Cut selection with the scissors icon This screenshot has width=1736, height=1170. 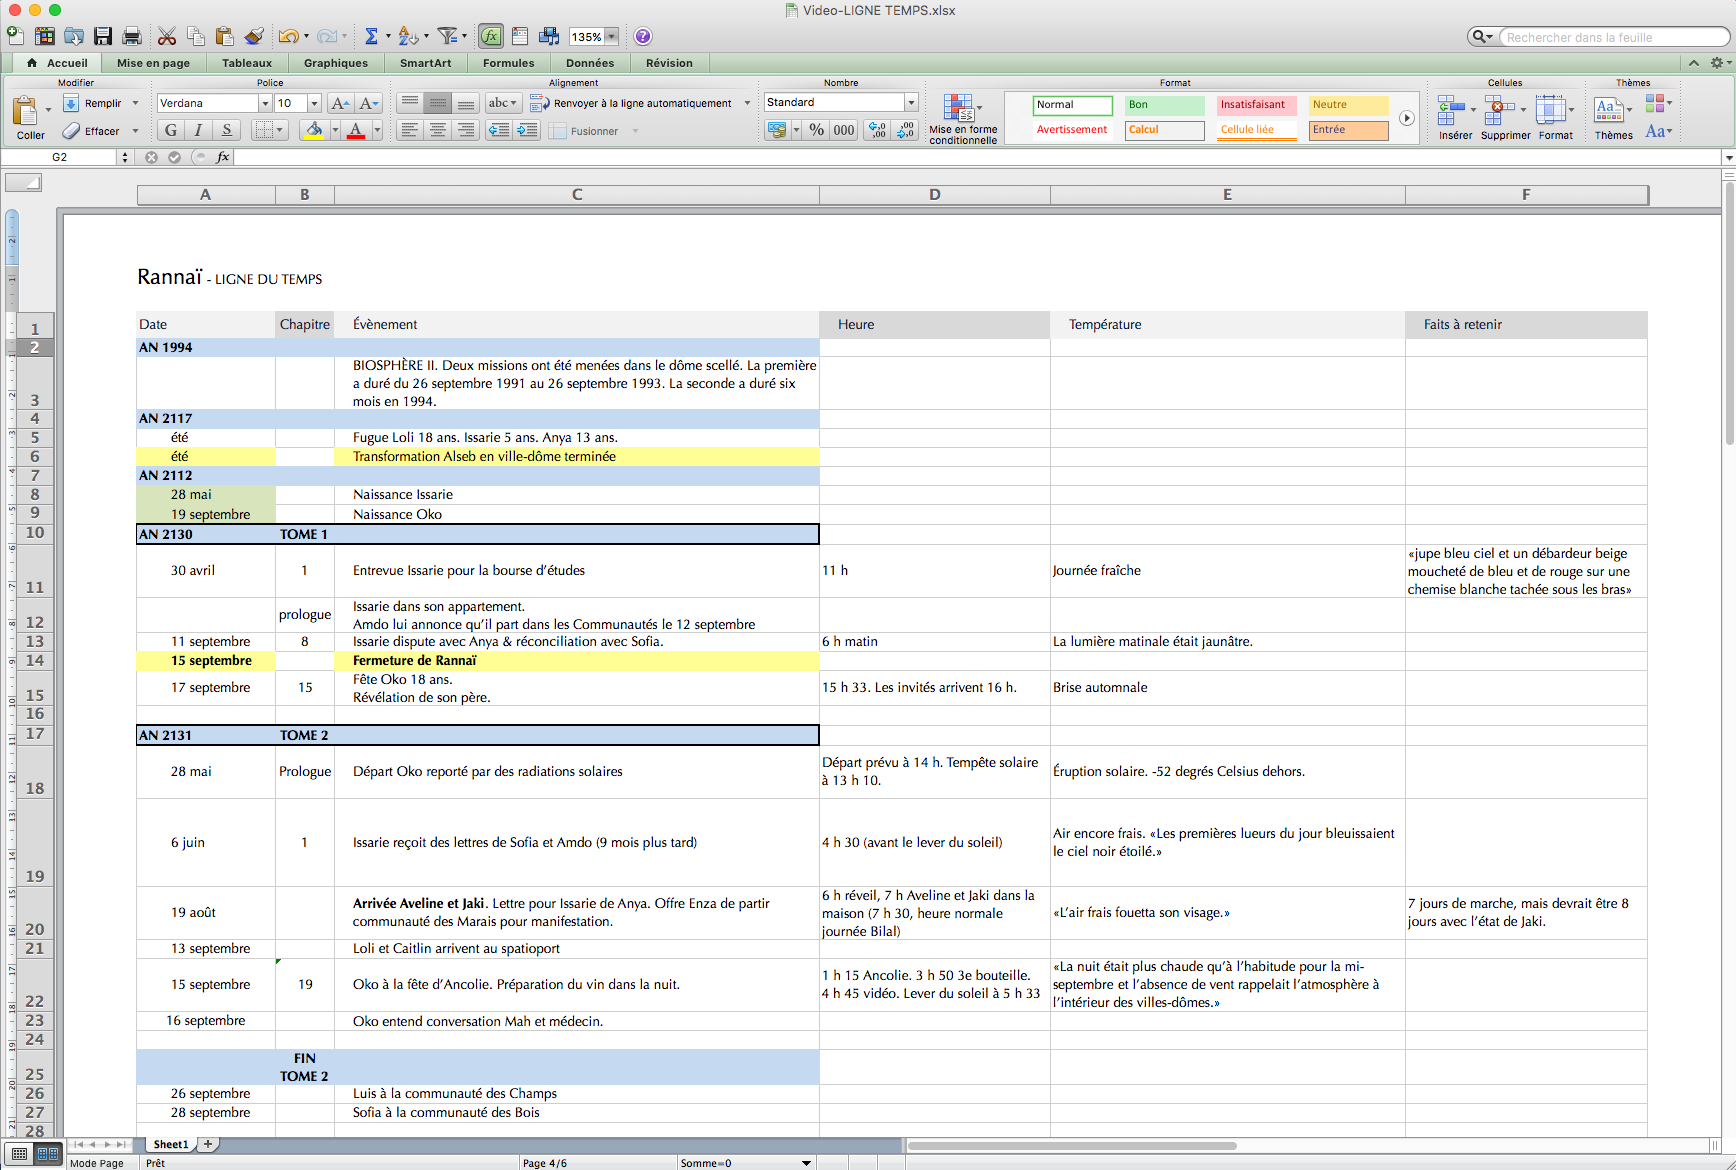click(167, 36)
